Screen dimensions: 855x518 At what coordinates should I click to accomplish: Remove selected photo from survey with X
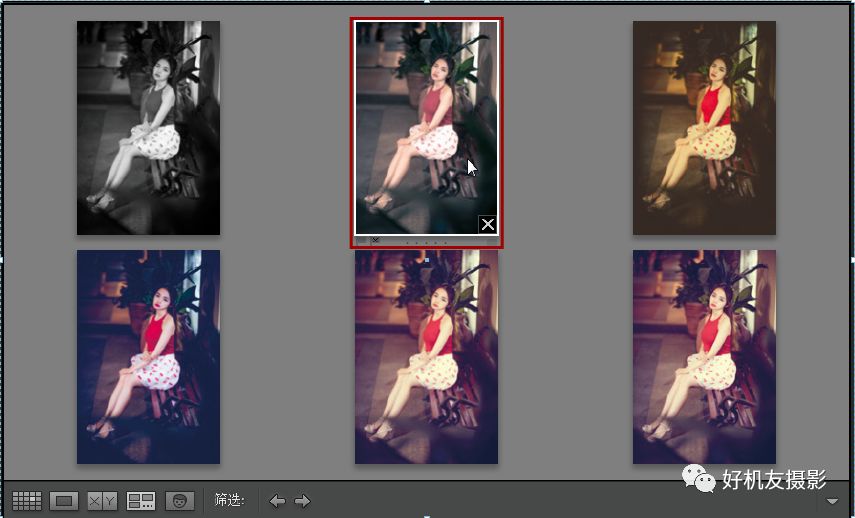[x=487, y=224]
